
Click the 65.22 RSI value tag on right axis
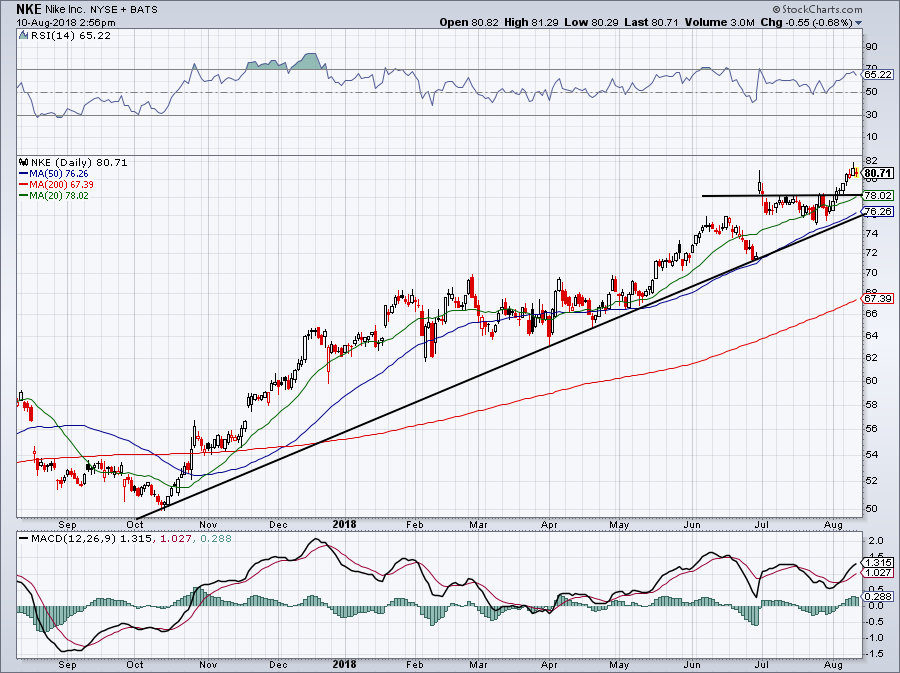point(878,75)
